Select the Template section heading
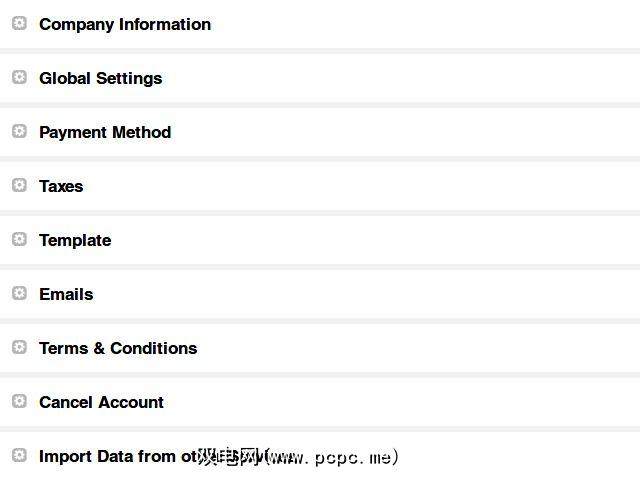The height and width of the screenshot is (480, 640). (x=75, y=240)
